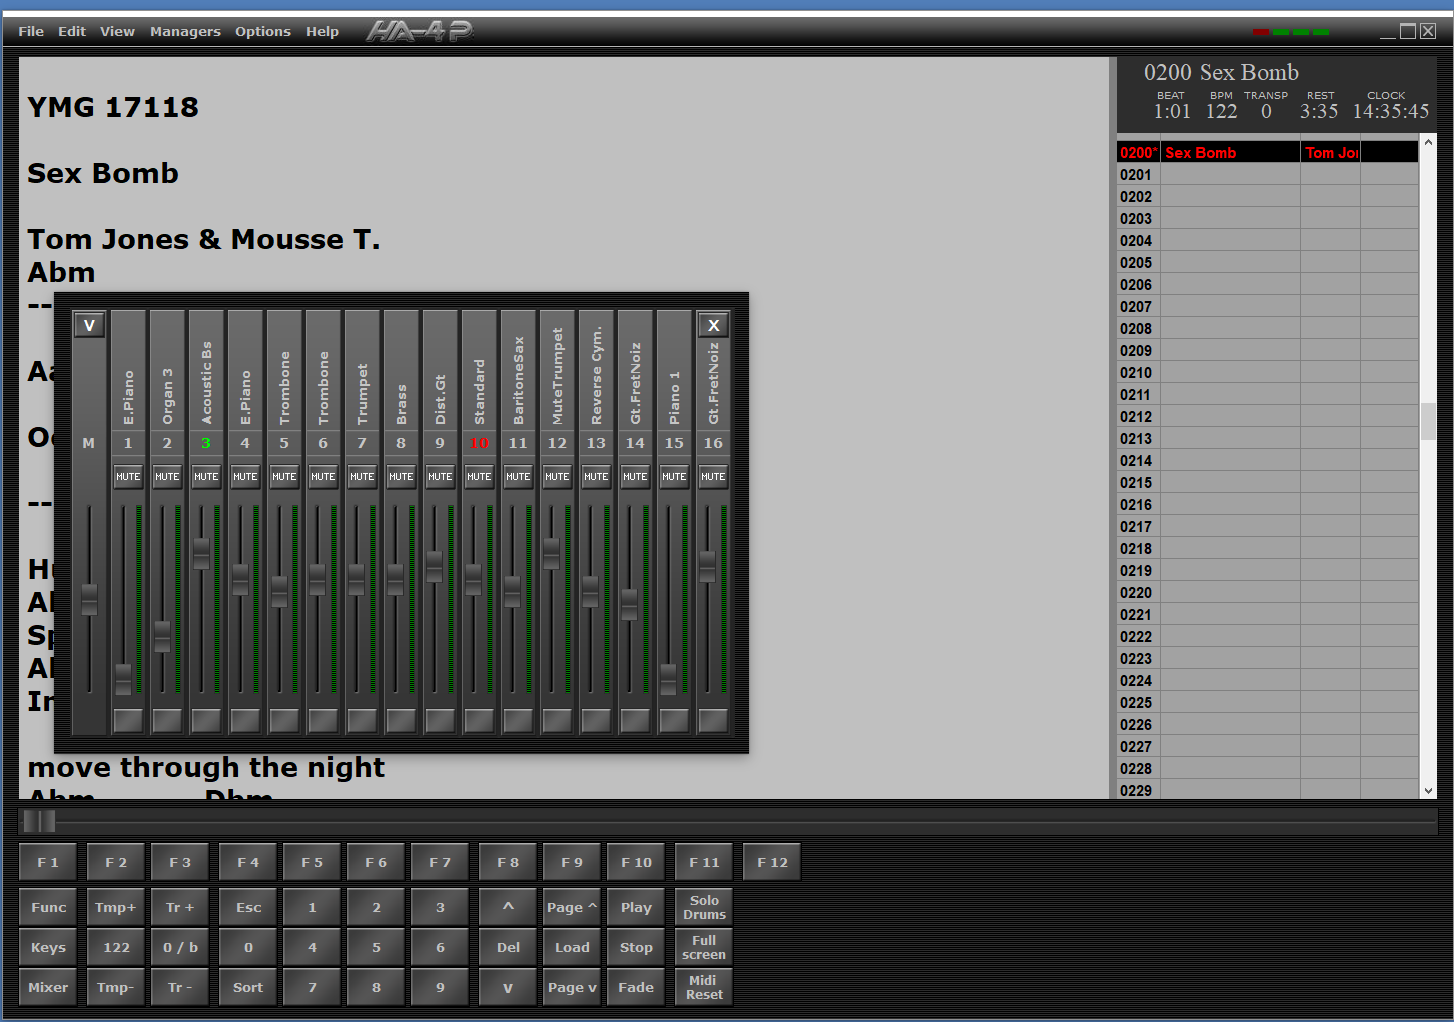
Task: Click playlist scrollbar up arrow
Action: (x=1428, y=142)
